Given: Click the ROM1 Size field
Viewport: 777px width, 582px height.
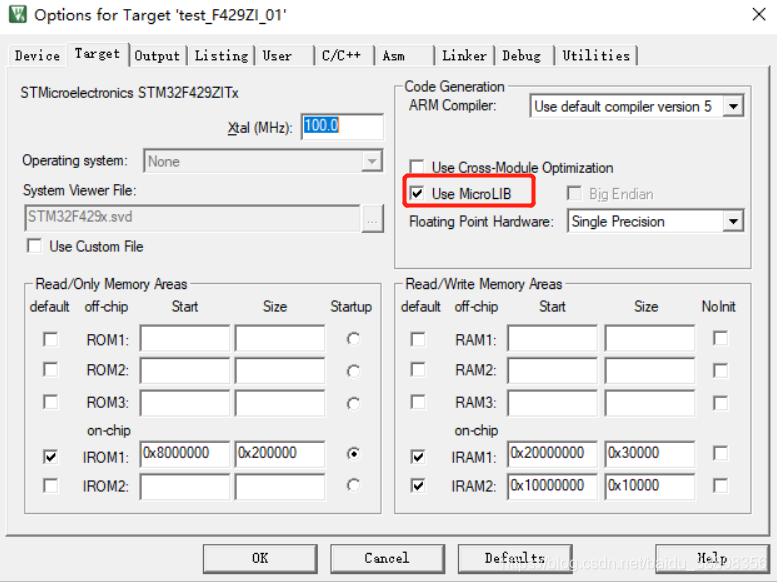Looking at the screenshot, I should [x=280, y=339].
